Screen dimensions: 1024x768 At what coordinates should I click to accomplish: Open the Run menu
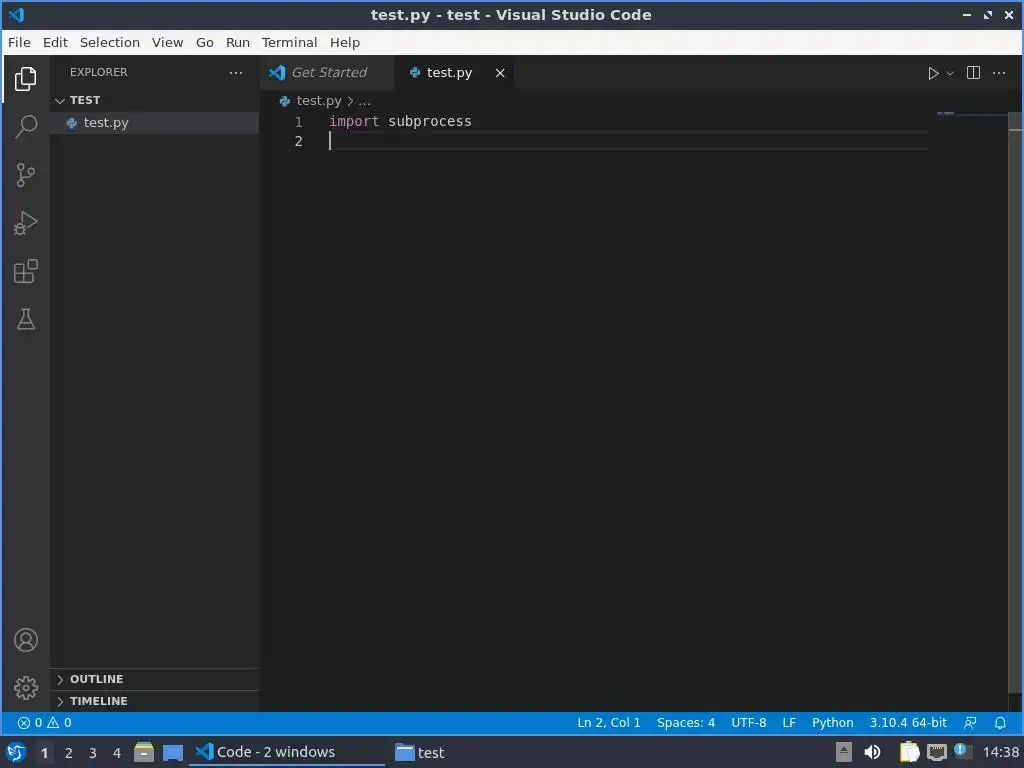(238, 42)
